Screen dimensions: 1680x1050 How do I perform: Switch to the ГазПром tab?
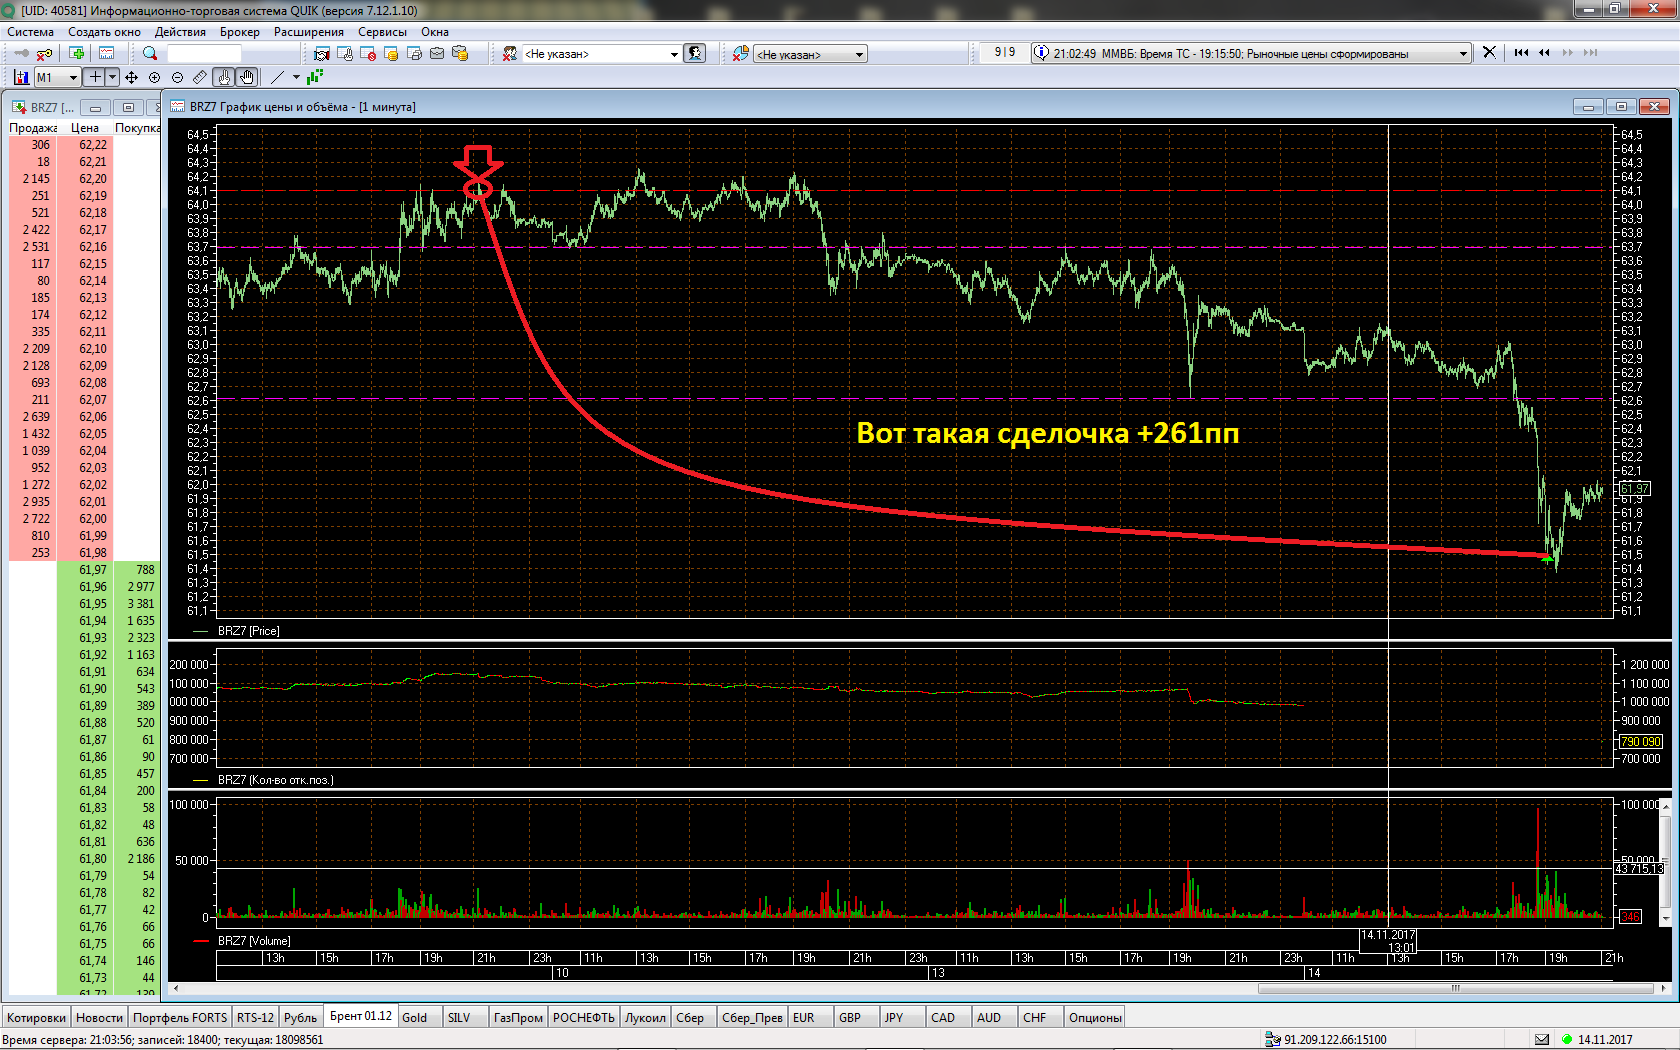click(518, 1017)
